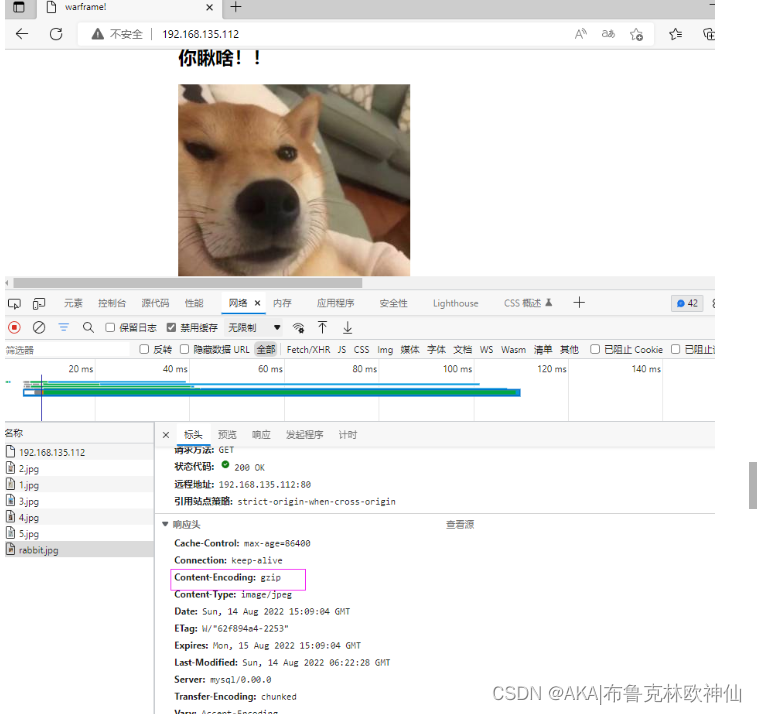Image resolution: width=757 pixels, height=714 pixels.
Task: Click the address bar URL 192.168.135.112
Action: tap(201, 34)
